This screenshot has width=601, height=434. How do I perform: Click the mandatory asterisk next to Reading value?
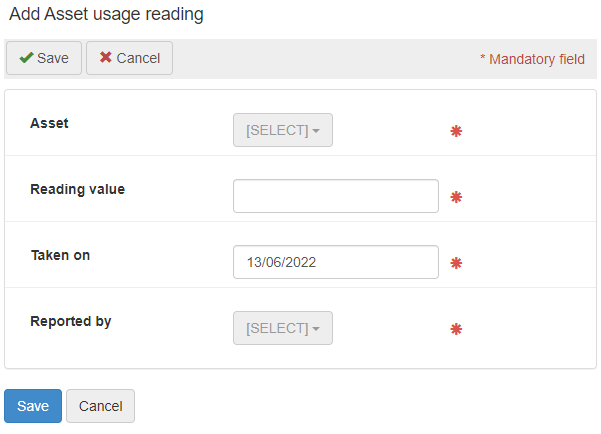click(456, 197)
